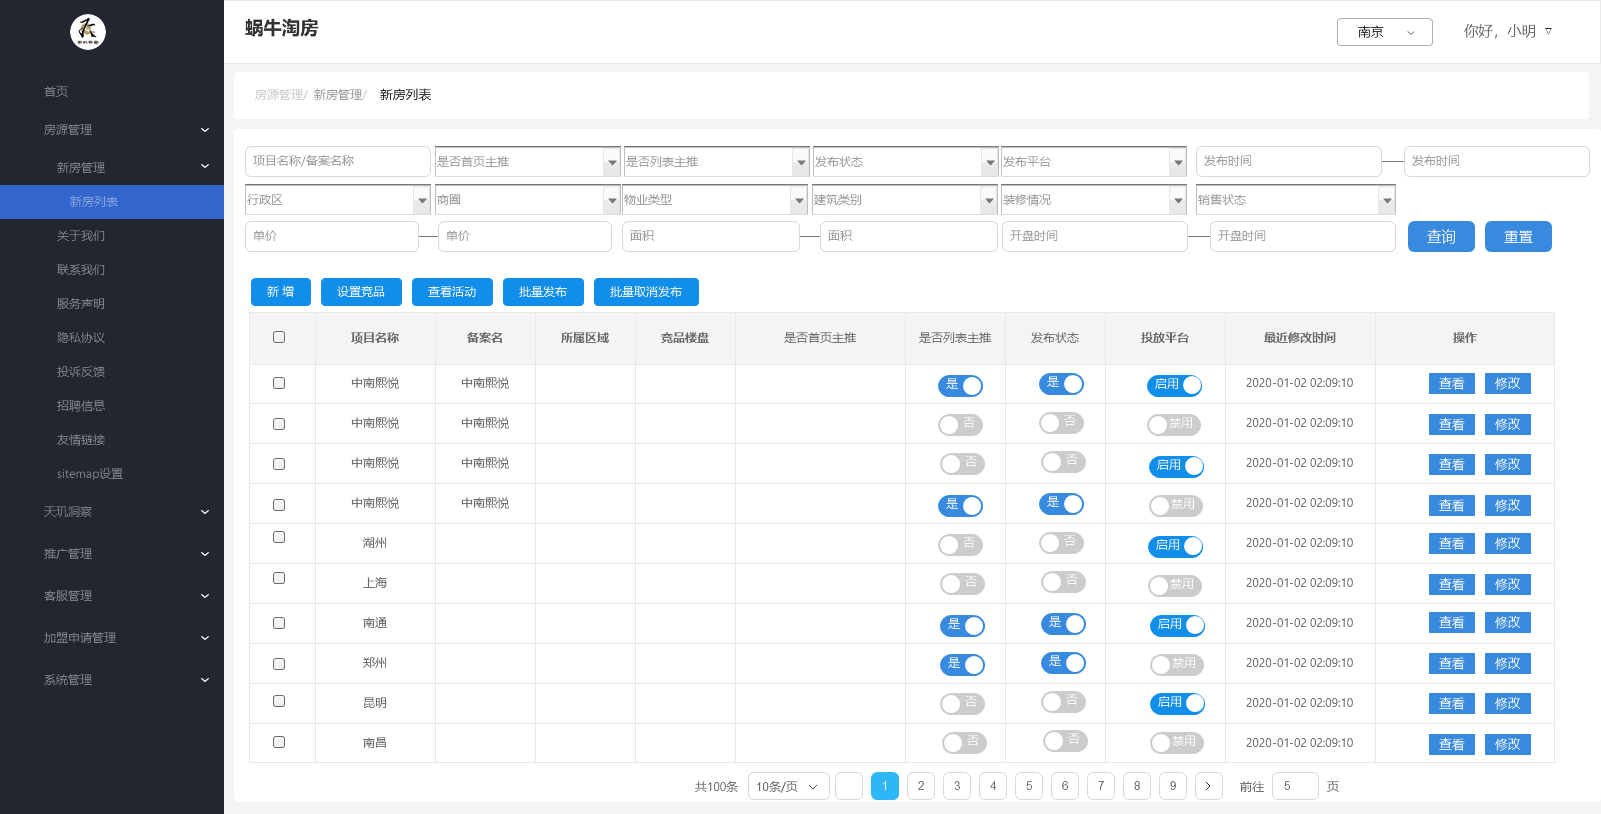Click the 批量取消发布 button
The height and width of the screenshot is (814, 1601).
coord(646,292)
